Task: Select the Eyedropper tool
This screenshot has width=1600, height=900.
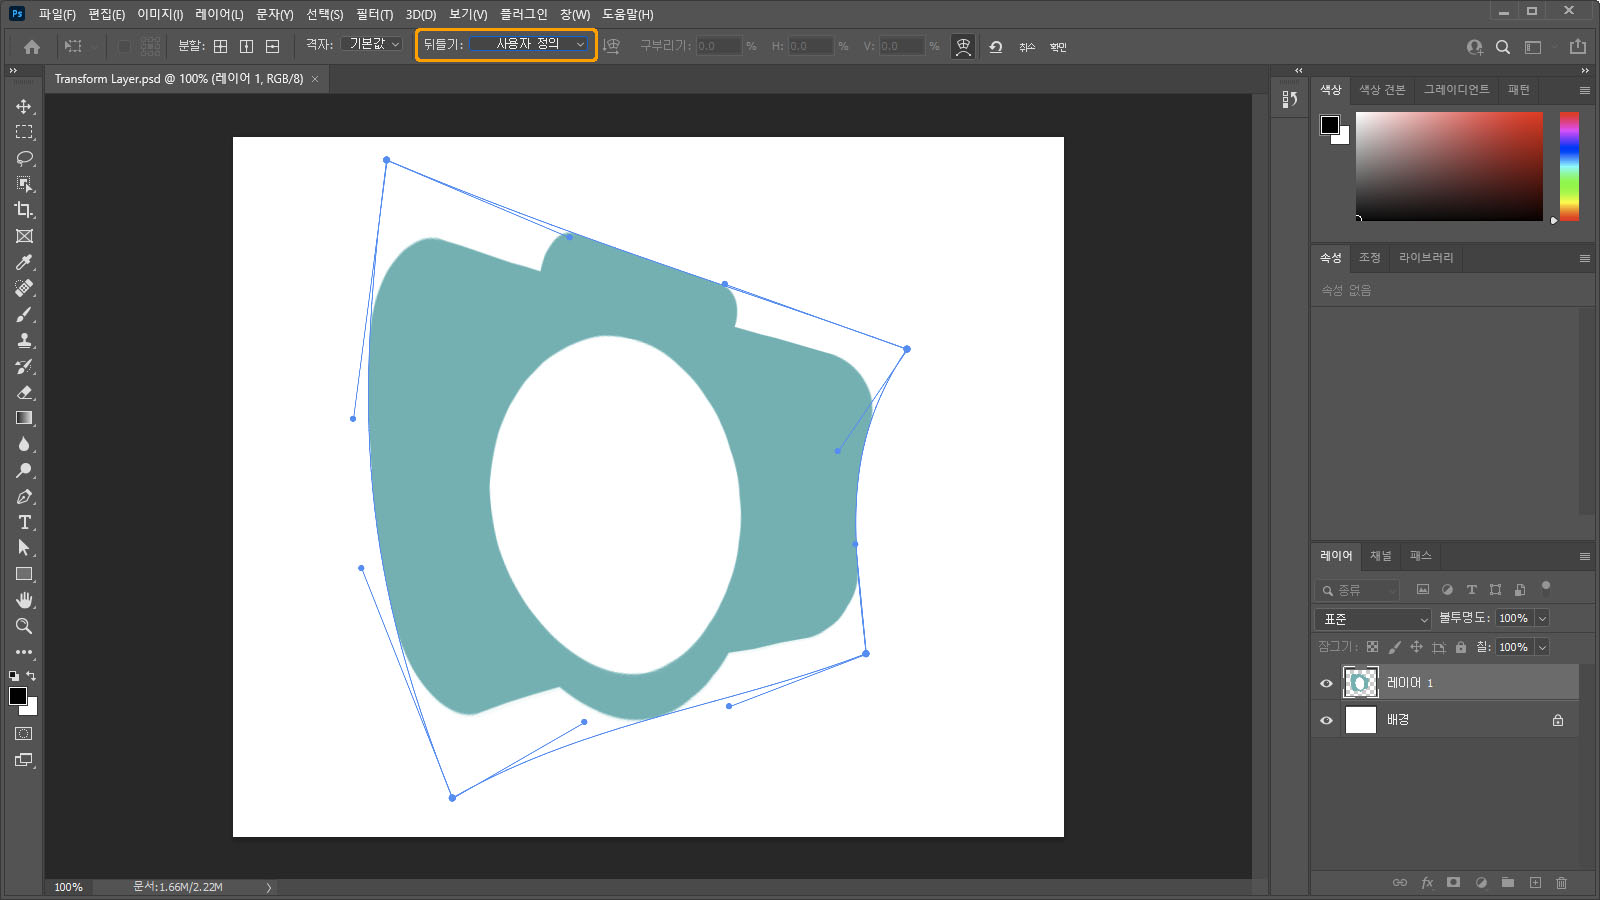Action: pyautogui.click(x=24, y=262)
